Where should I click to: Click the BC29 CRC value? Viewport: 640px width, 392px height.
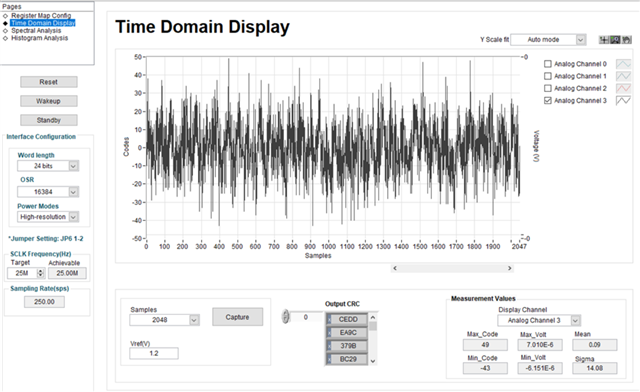click(x=348, y=359)
